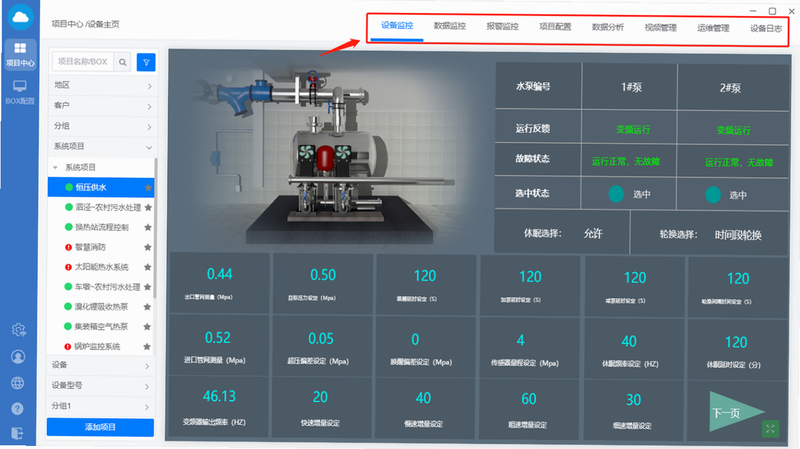The image size is (800, 449).
Task: Switch to the 设备日志 tab
Action: pos(766,29)
